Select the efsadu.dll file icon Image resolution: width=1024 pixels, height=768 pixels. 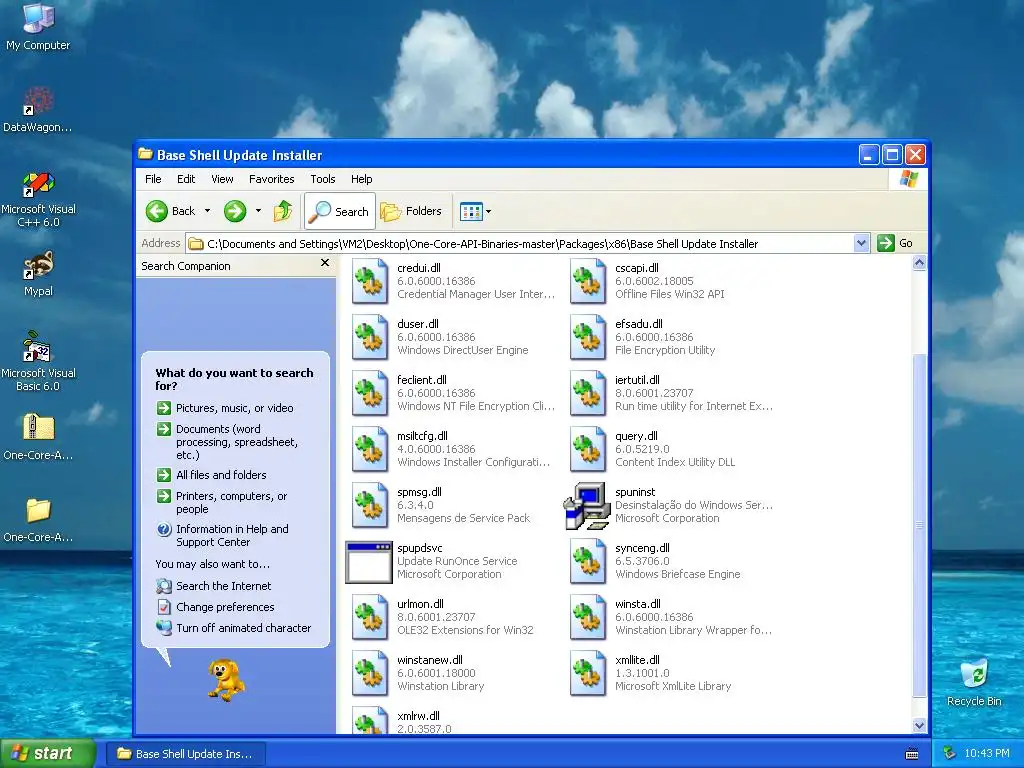pyautogui.click(x=588, y=338)
